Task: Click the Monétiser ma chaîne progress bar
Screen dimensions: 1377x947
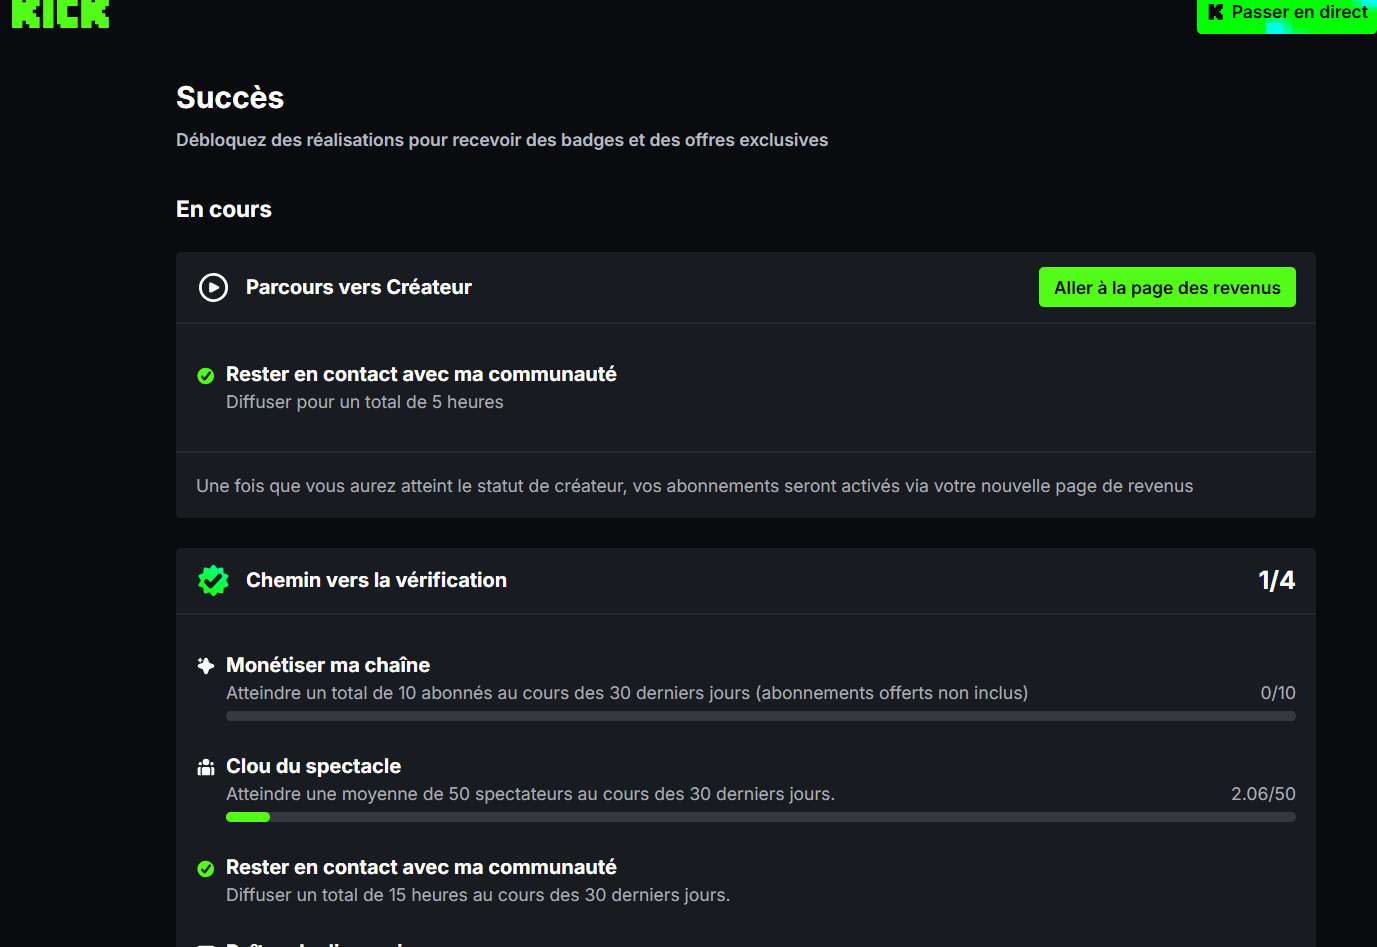Action: coord(761,716)
